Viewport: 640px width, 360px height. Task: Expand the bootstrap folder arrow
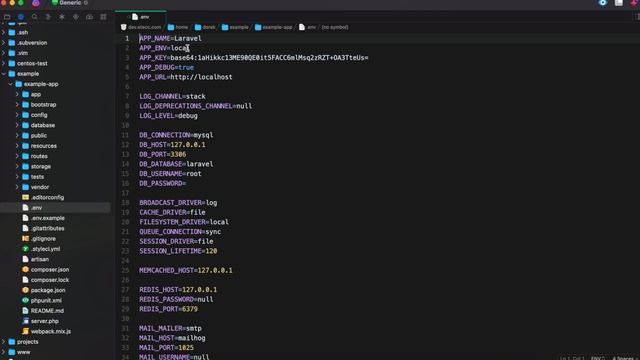pos(17,104)
